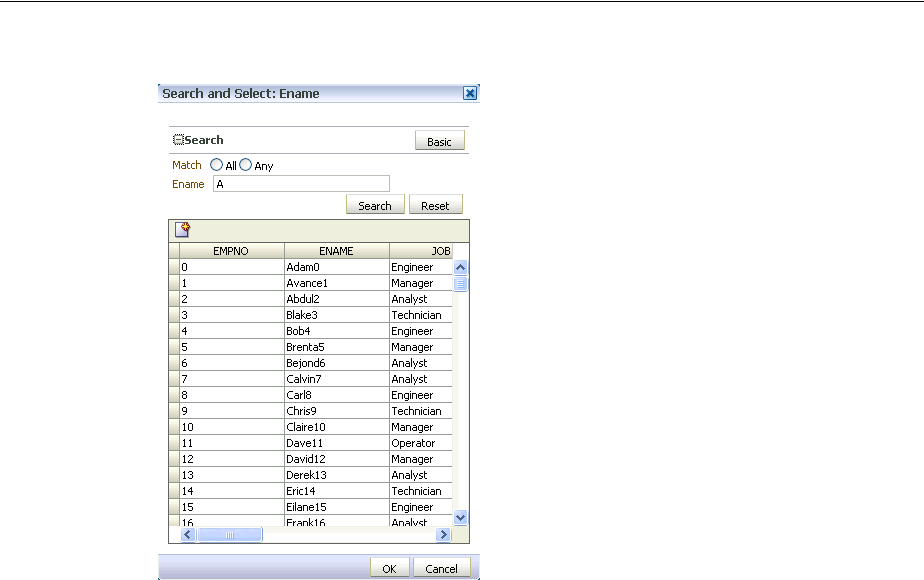Image resolution: width=924 pixels, height=580 pixels.
Task: Switch to Basic search mode
Action: tap(440, 141)
